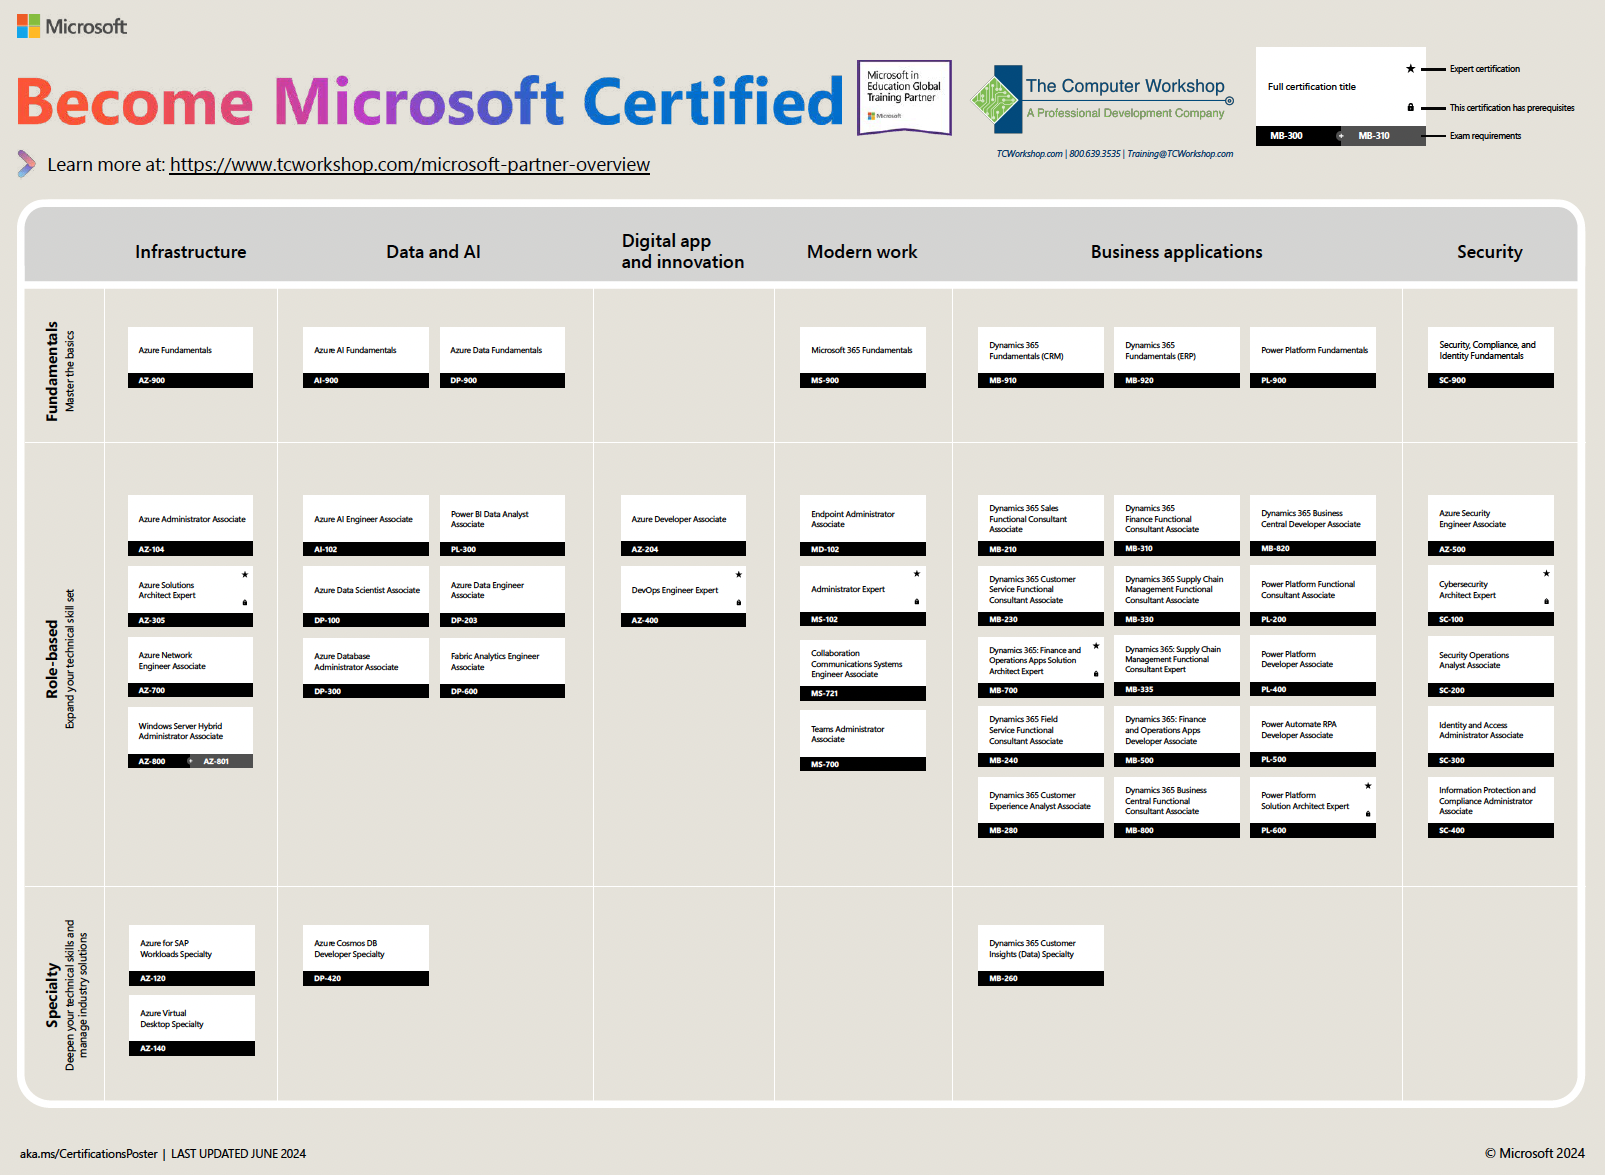
Task: Click the Teams Administrator Associate MS-700 card
Action: (x=863, y=741)
